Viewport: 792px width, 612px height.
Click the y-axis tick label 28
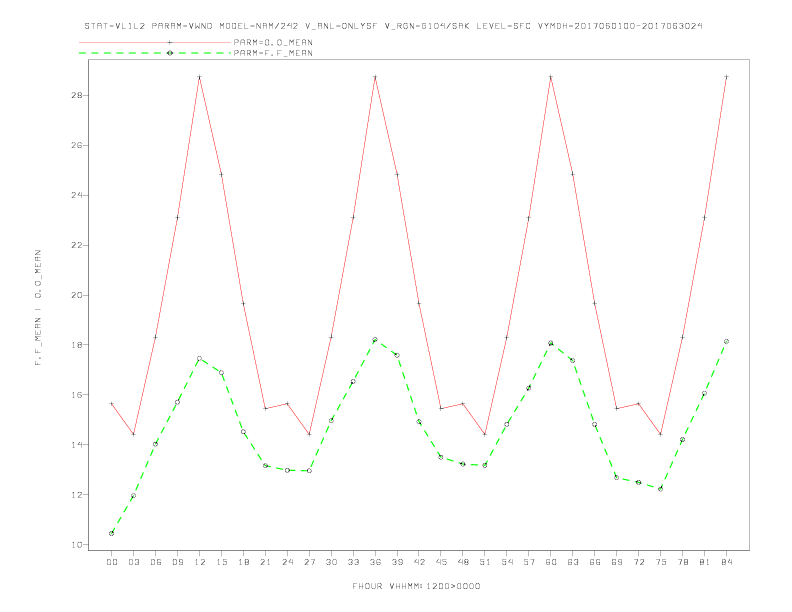click(x=76, y=95)
